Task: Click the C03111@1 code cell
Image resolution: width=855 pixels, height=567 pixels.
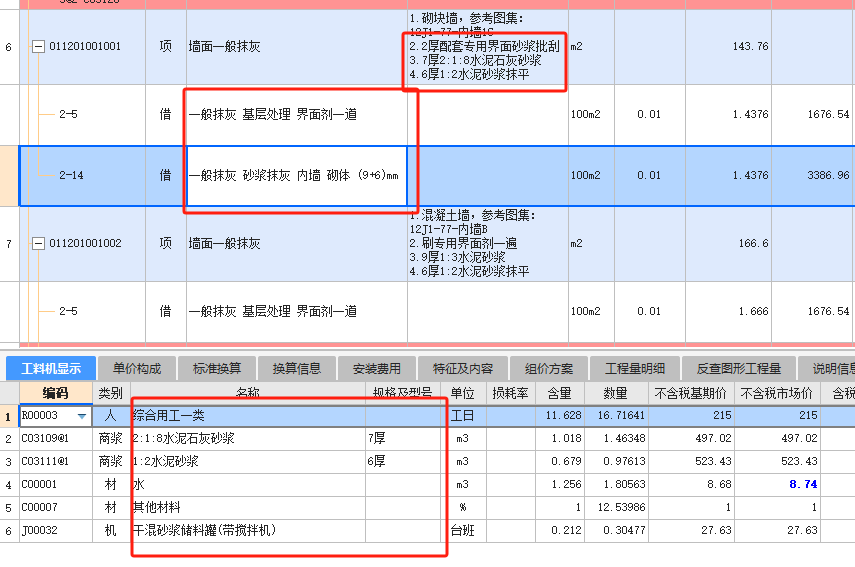Action: click(56, 462)
